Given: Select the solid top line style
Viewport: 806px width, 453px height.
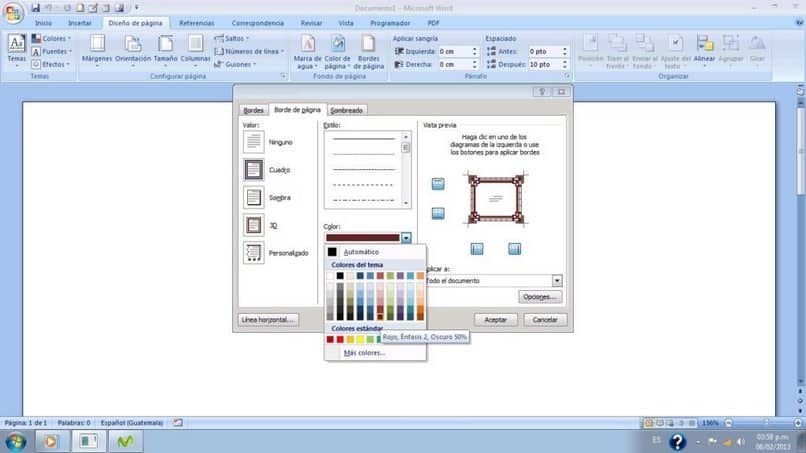Looking at the screenshot, I should pyautogui.click(x=363, y=139).
